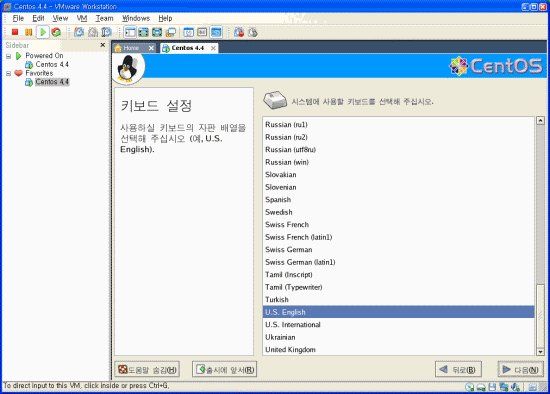Click the CentOS logo in banner
The image size is (550, 394).
(x=496, y=66)
